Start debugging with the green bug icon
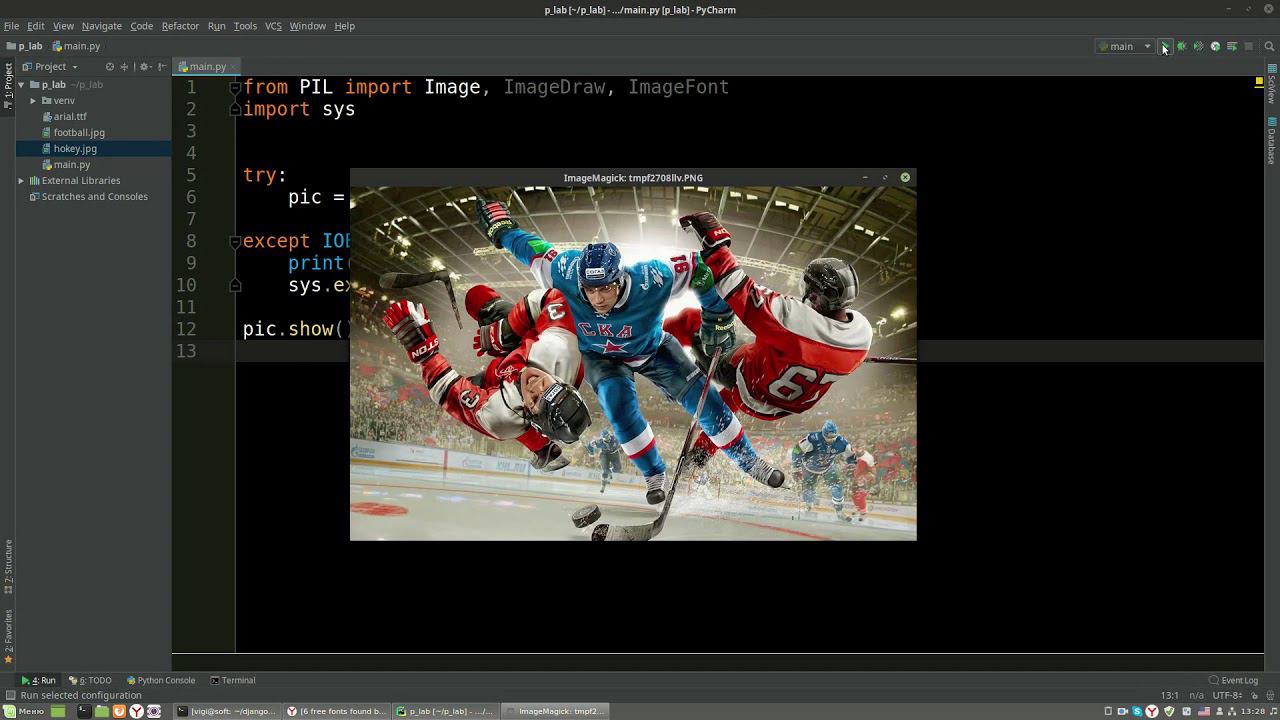This screenshot has height=720, width=1280. 1182,47
